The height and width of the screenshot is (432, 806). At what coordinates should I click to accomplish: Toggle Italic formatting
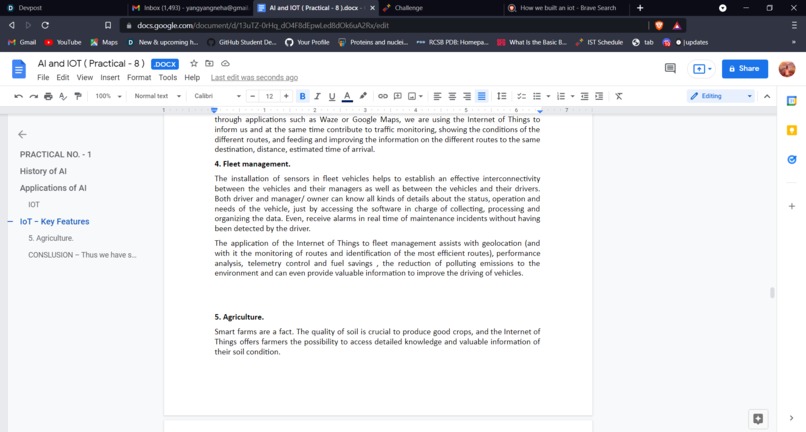point(317,96)
